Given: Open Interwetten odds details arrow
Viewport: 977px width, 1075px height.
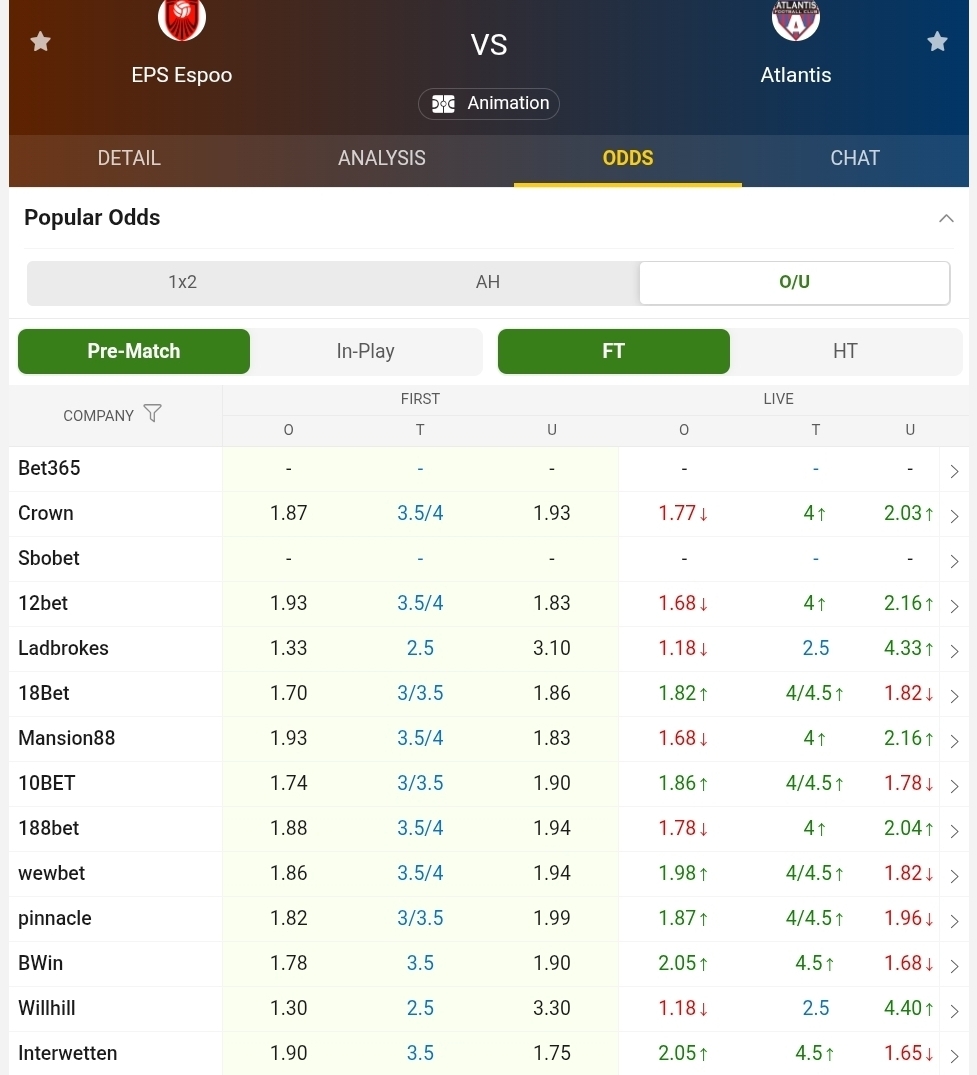Looking at the screenshot, I should [954, 1056].
